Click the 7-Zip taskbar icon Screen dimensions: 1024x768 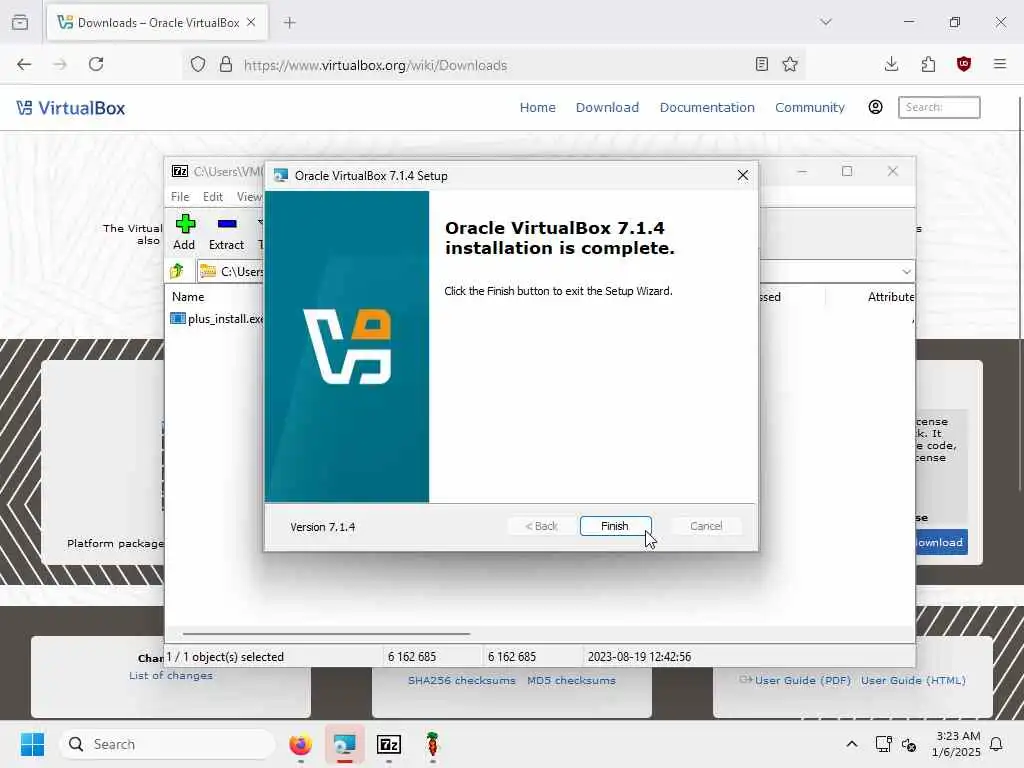(x=389, y=744)
